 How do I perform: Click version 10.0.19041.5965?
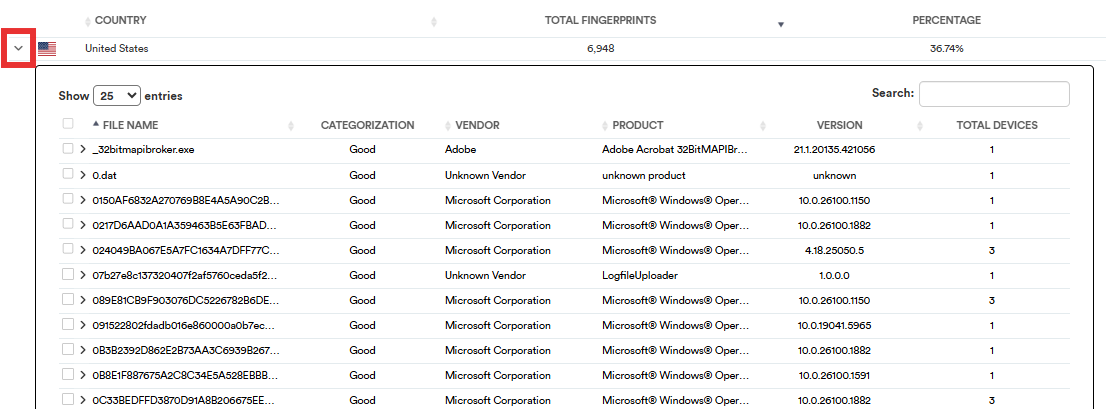click(x=834, y=325)
